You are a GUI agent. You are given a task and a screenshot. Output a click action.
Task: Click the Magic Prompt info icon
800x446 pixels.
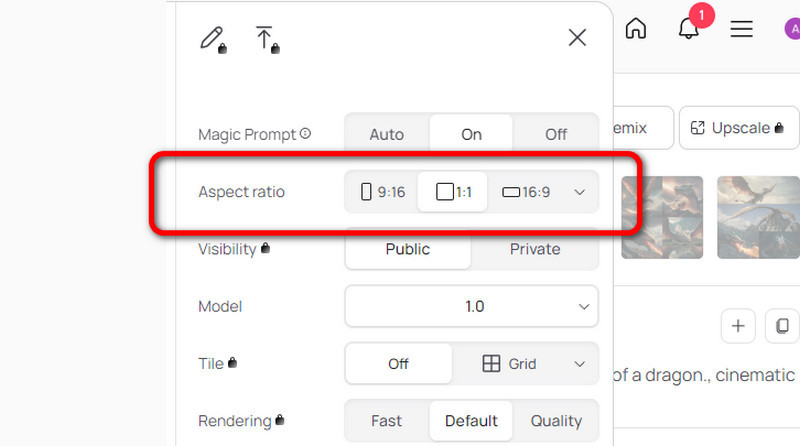click(305, 134)
